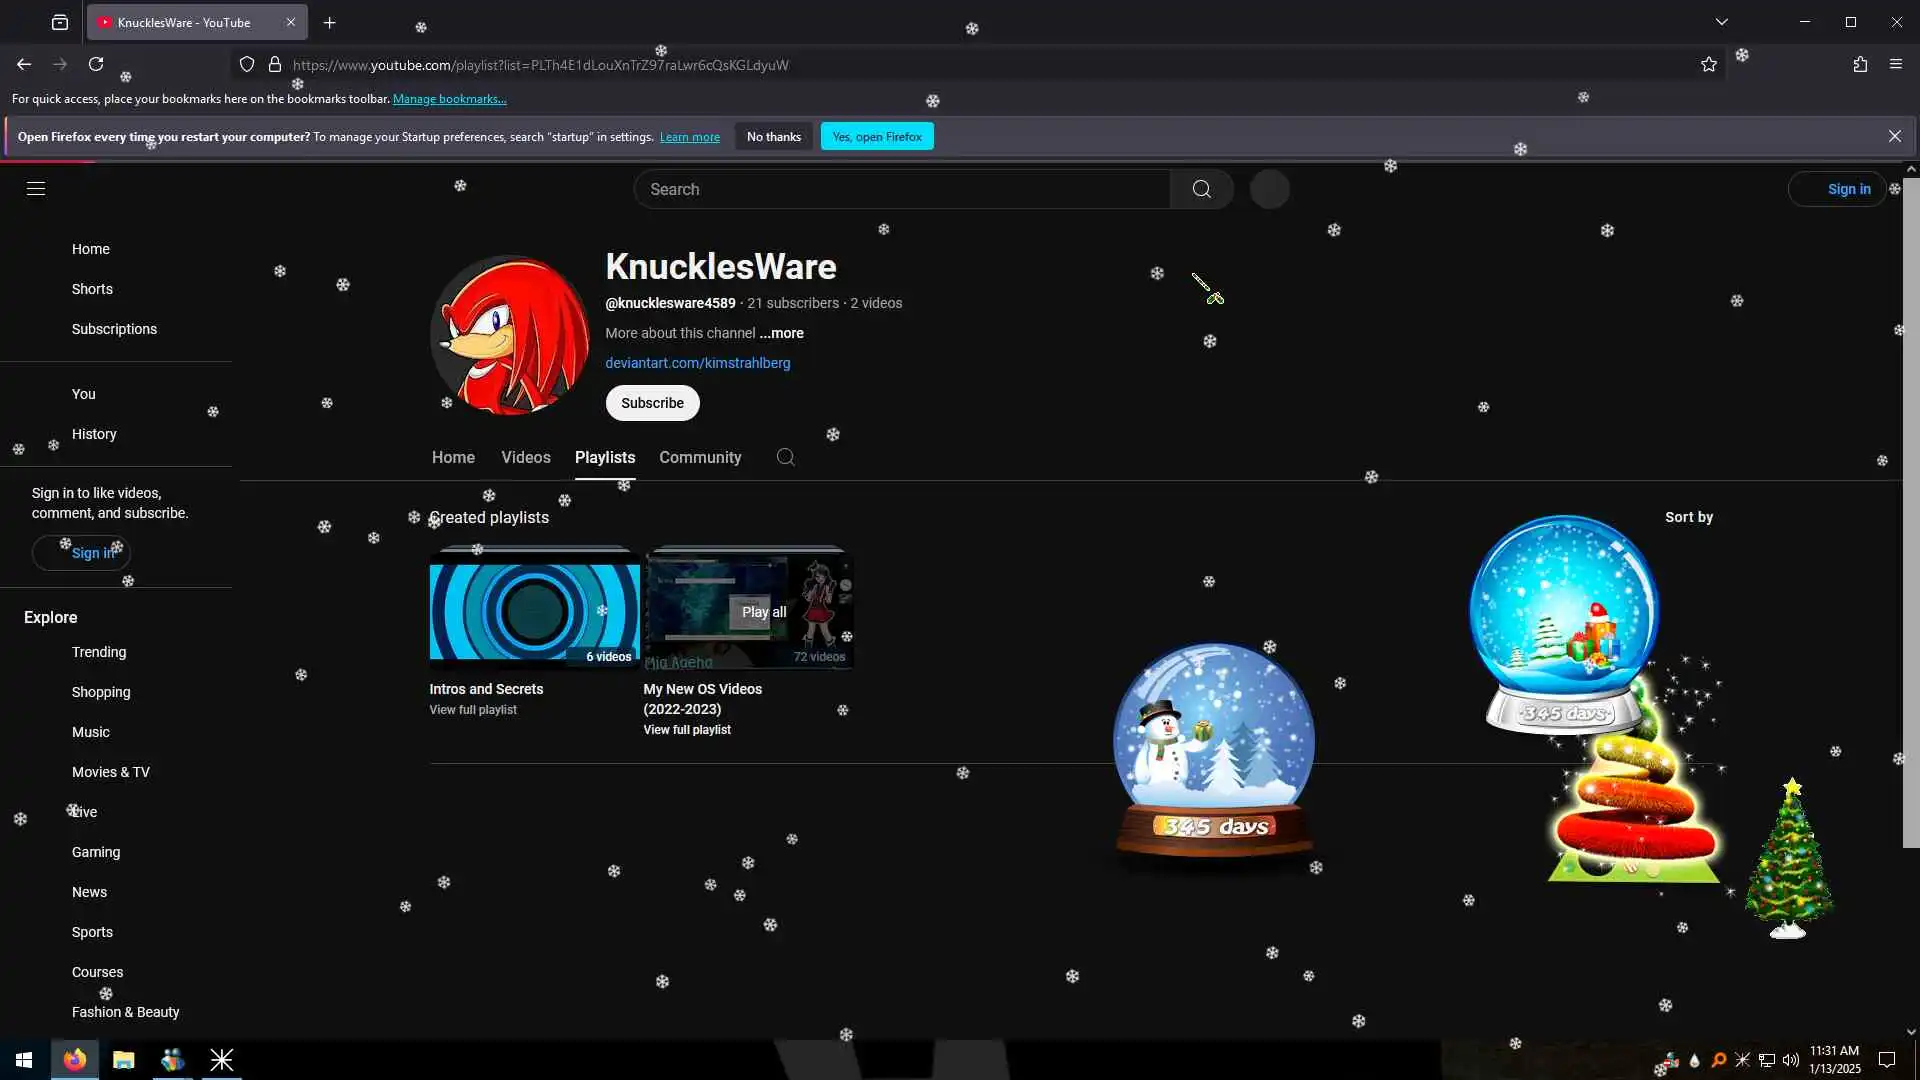This screenshot has height=1080, width=1920.
Task: Subscribe to KnucklesWare channel
Action: (x=652, y=403)
